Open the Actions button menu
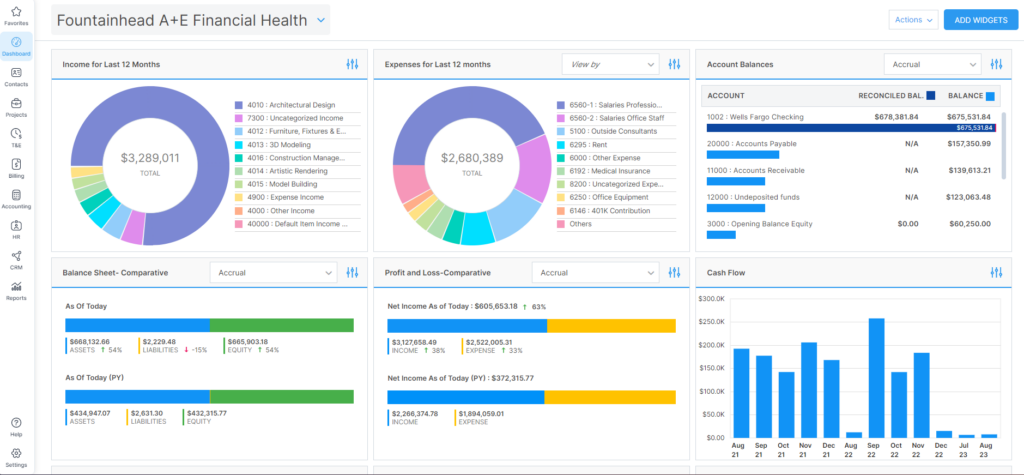 (x=914, y=20)
